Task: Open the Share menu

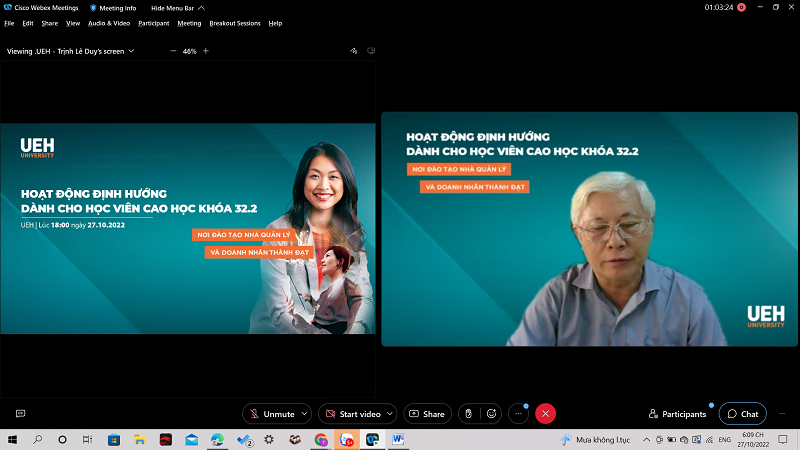Action: pos(49,23)
